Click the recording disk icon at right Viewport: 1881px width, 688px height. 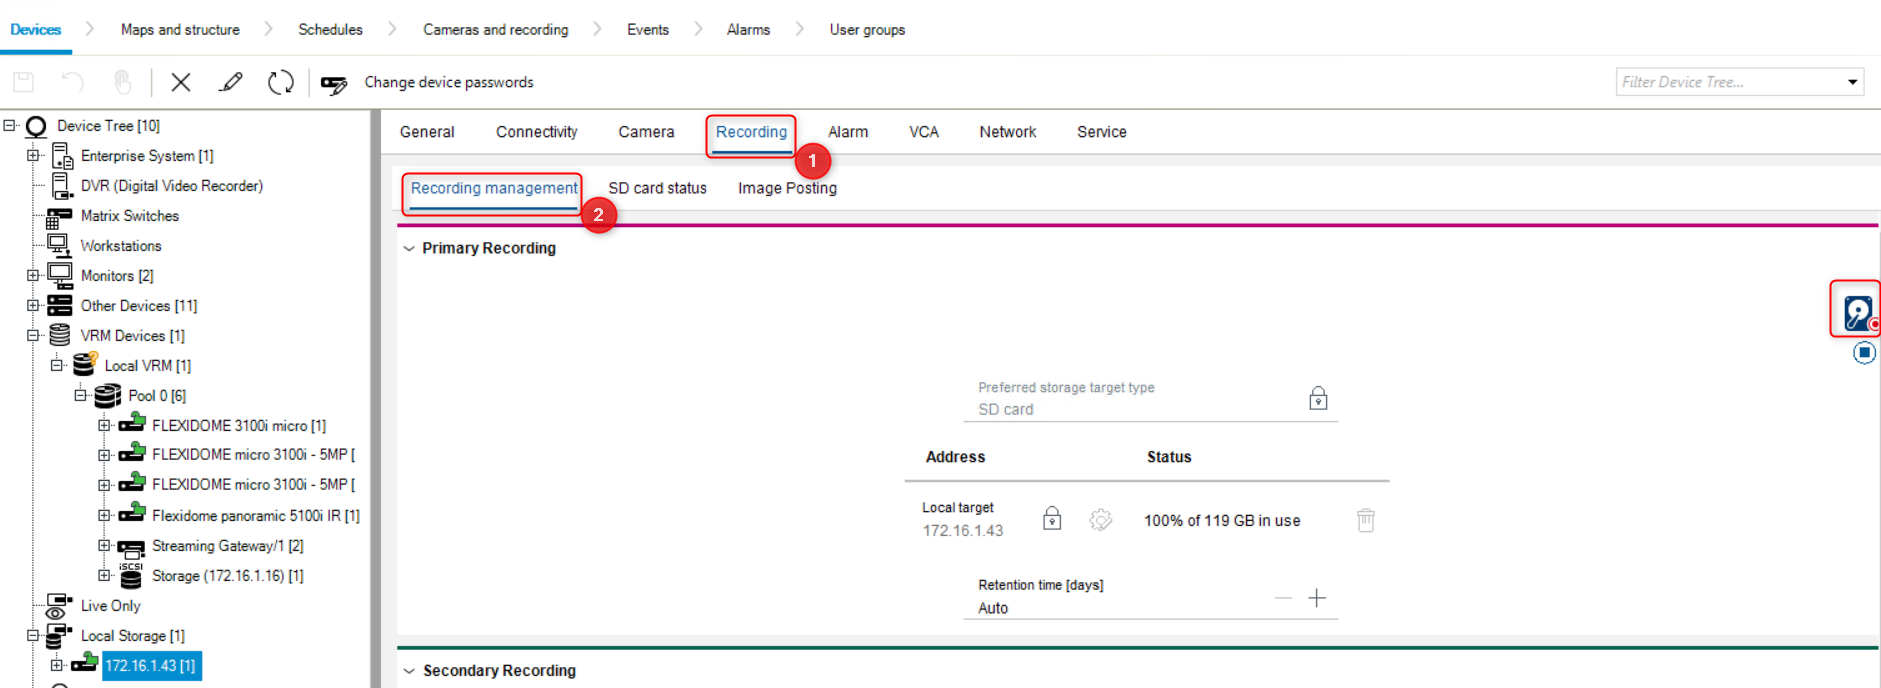[x=1857, y=312]
